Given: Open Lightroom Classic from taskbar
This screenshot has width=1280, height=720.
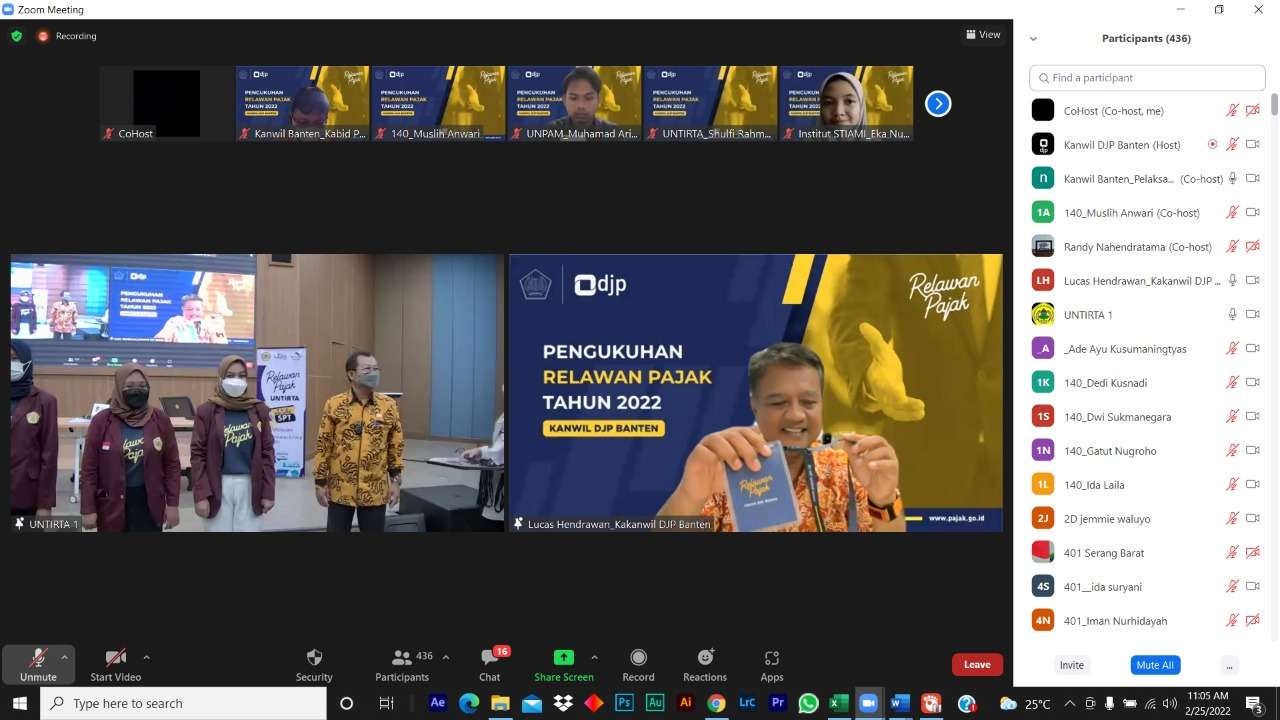Looking at the screenshot, I should pos(747,703).
